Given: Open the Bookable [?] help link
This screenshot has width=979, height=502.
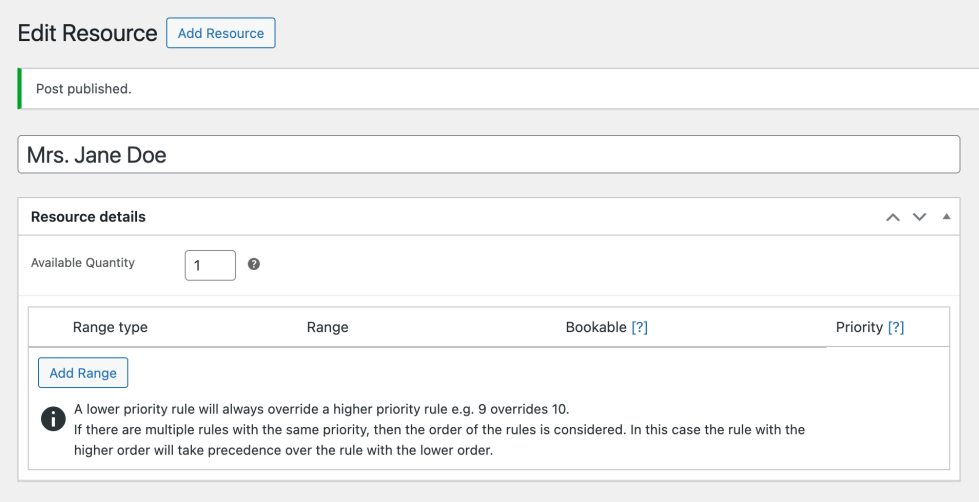Looking at the screenshot, I should pos(639,327).
